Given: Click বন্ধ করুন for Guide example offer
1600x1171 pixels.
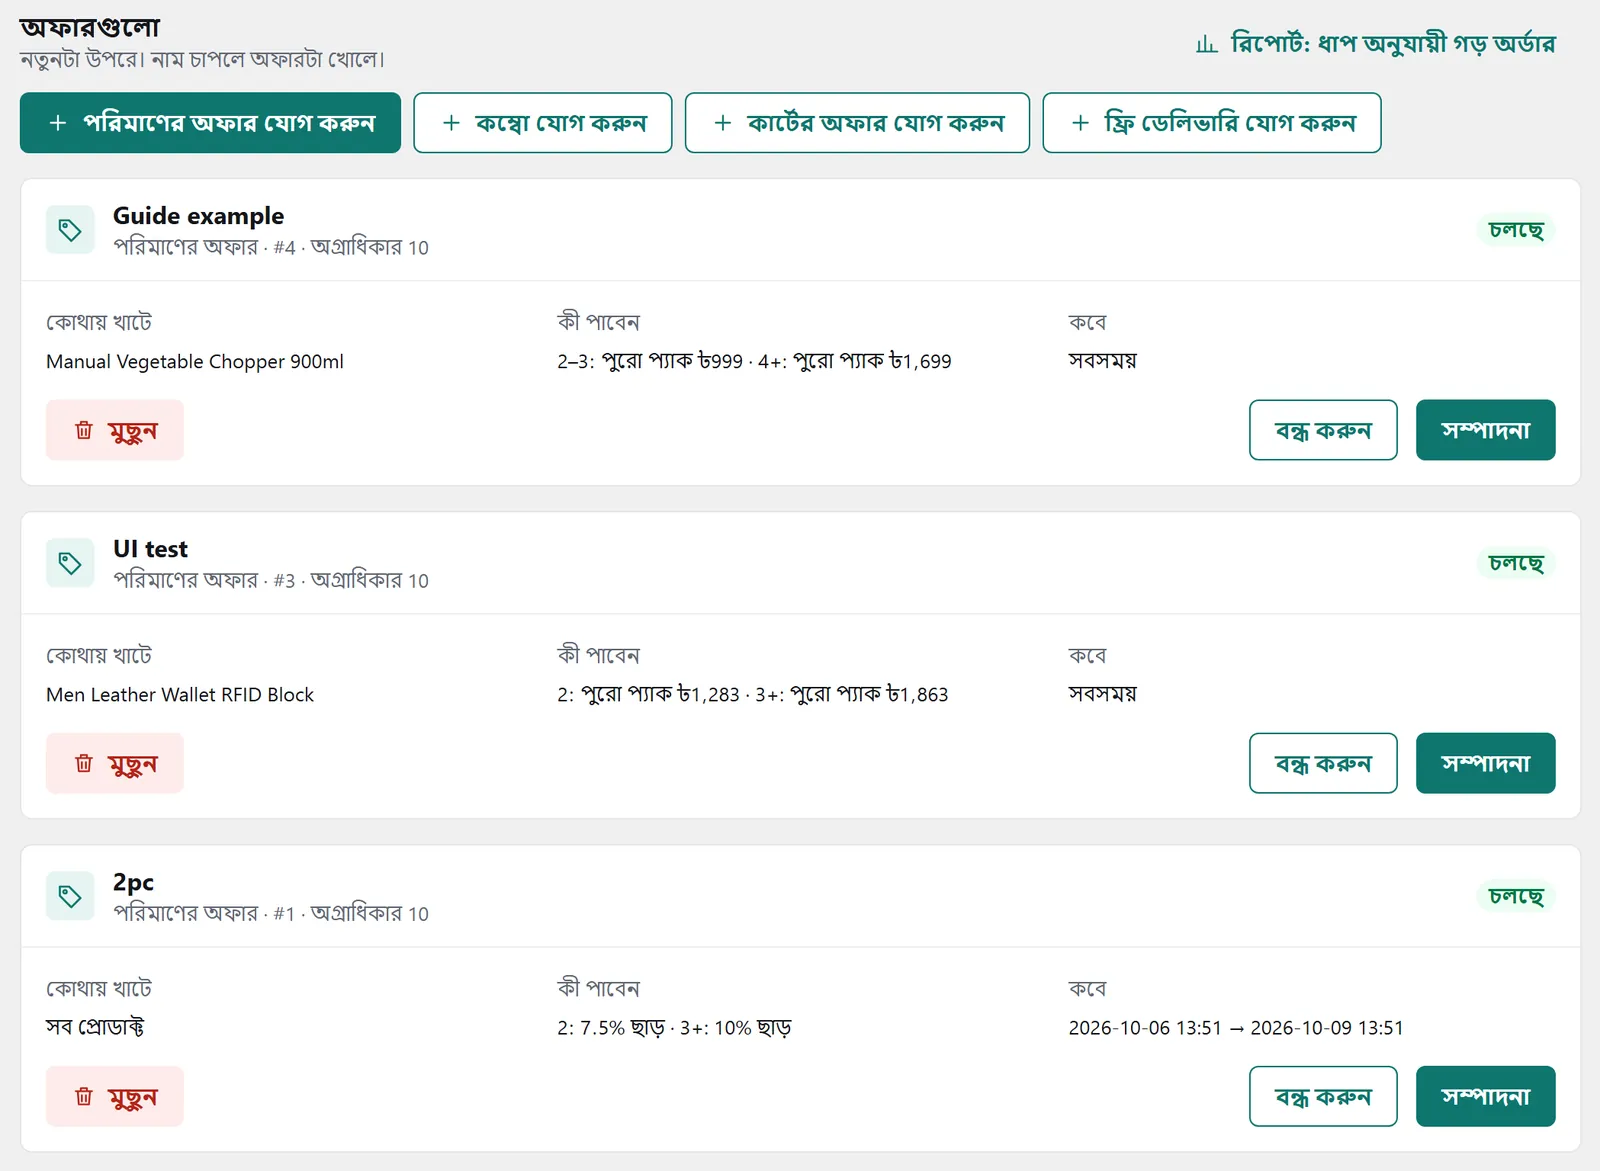Looking at the screenshot, I should tap(1323, 430).
